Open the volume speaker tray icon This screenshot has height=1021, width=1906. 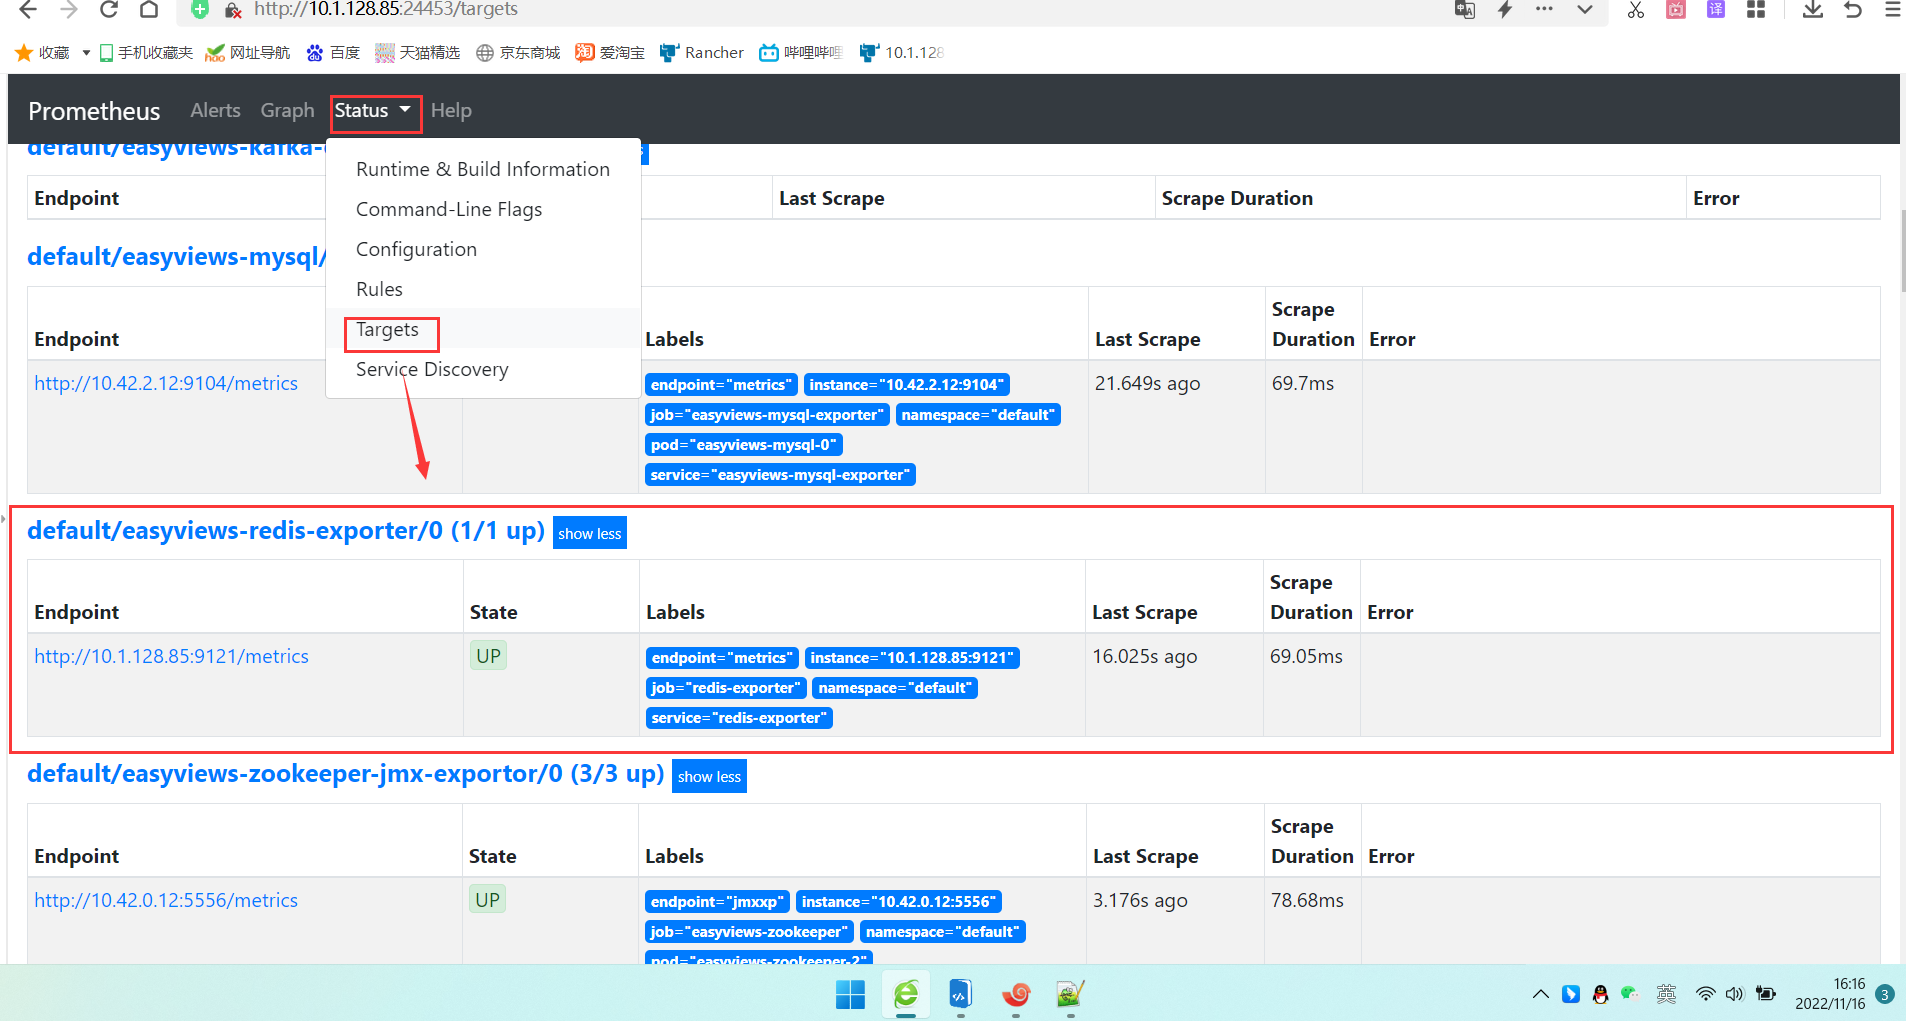click(x=1734, y=994)
